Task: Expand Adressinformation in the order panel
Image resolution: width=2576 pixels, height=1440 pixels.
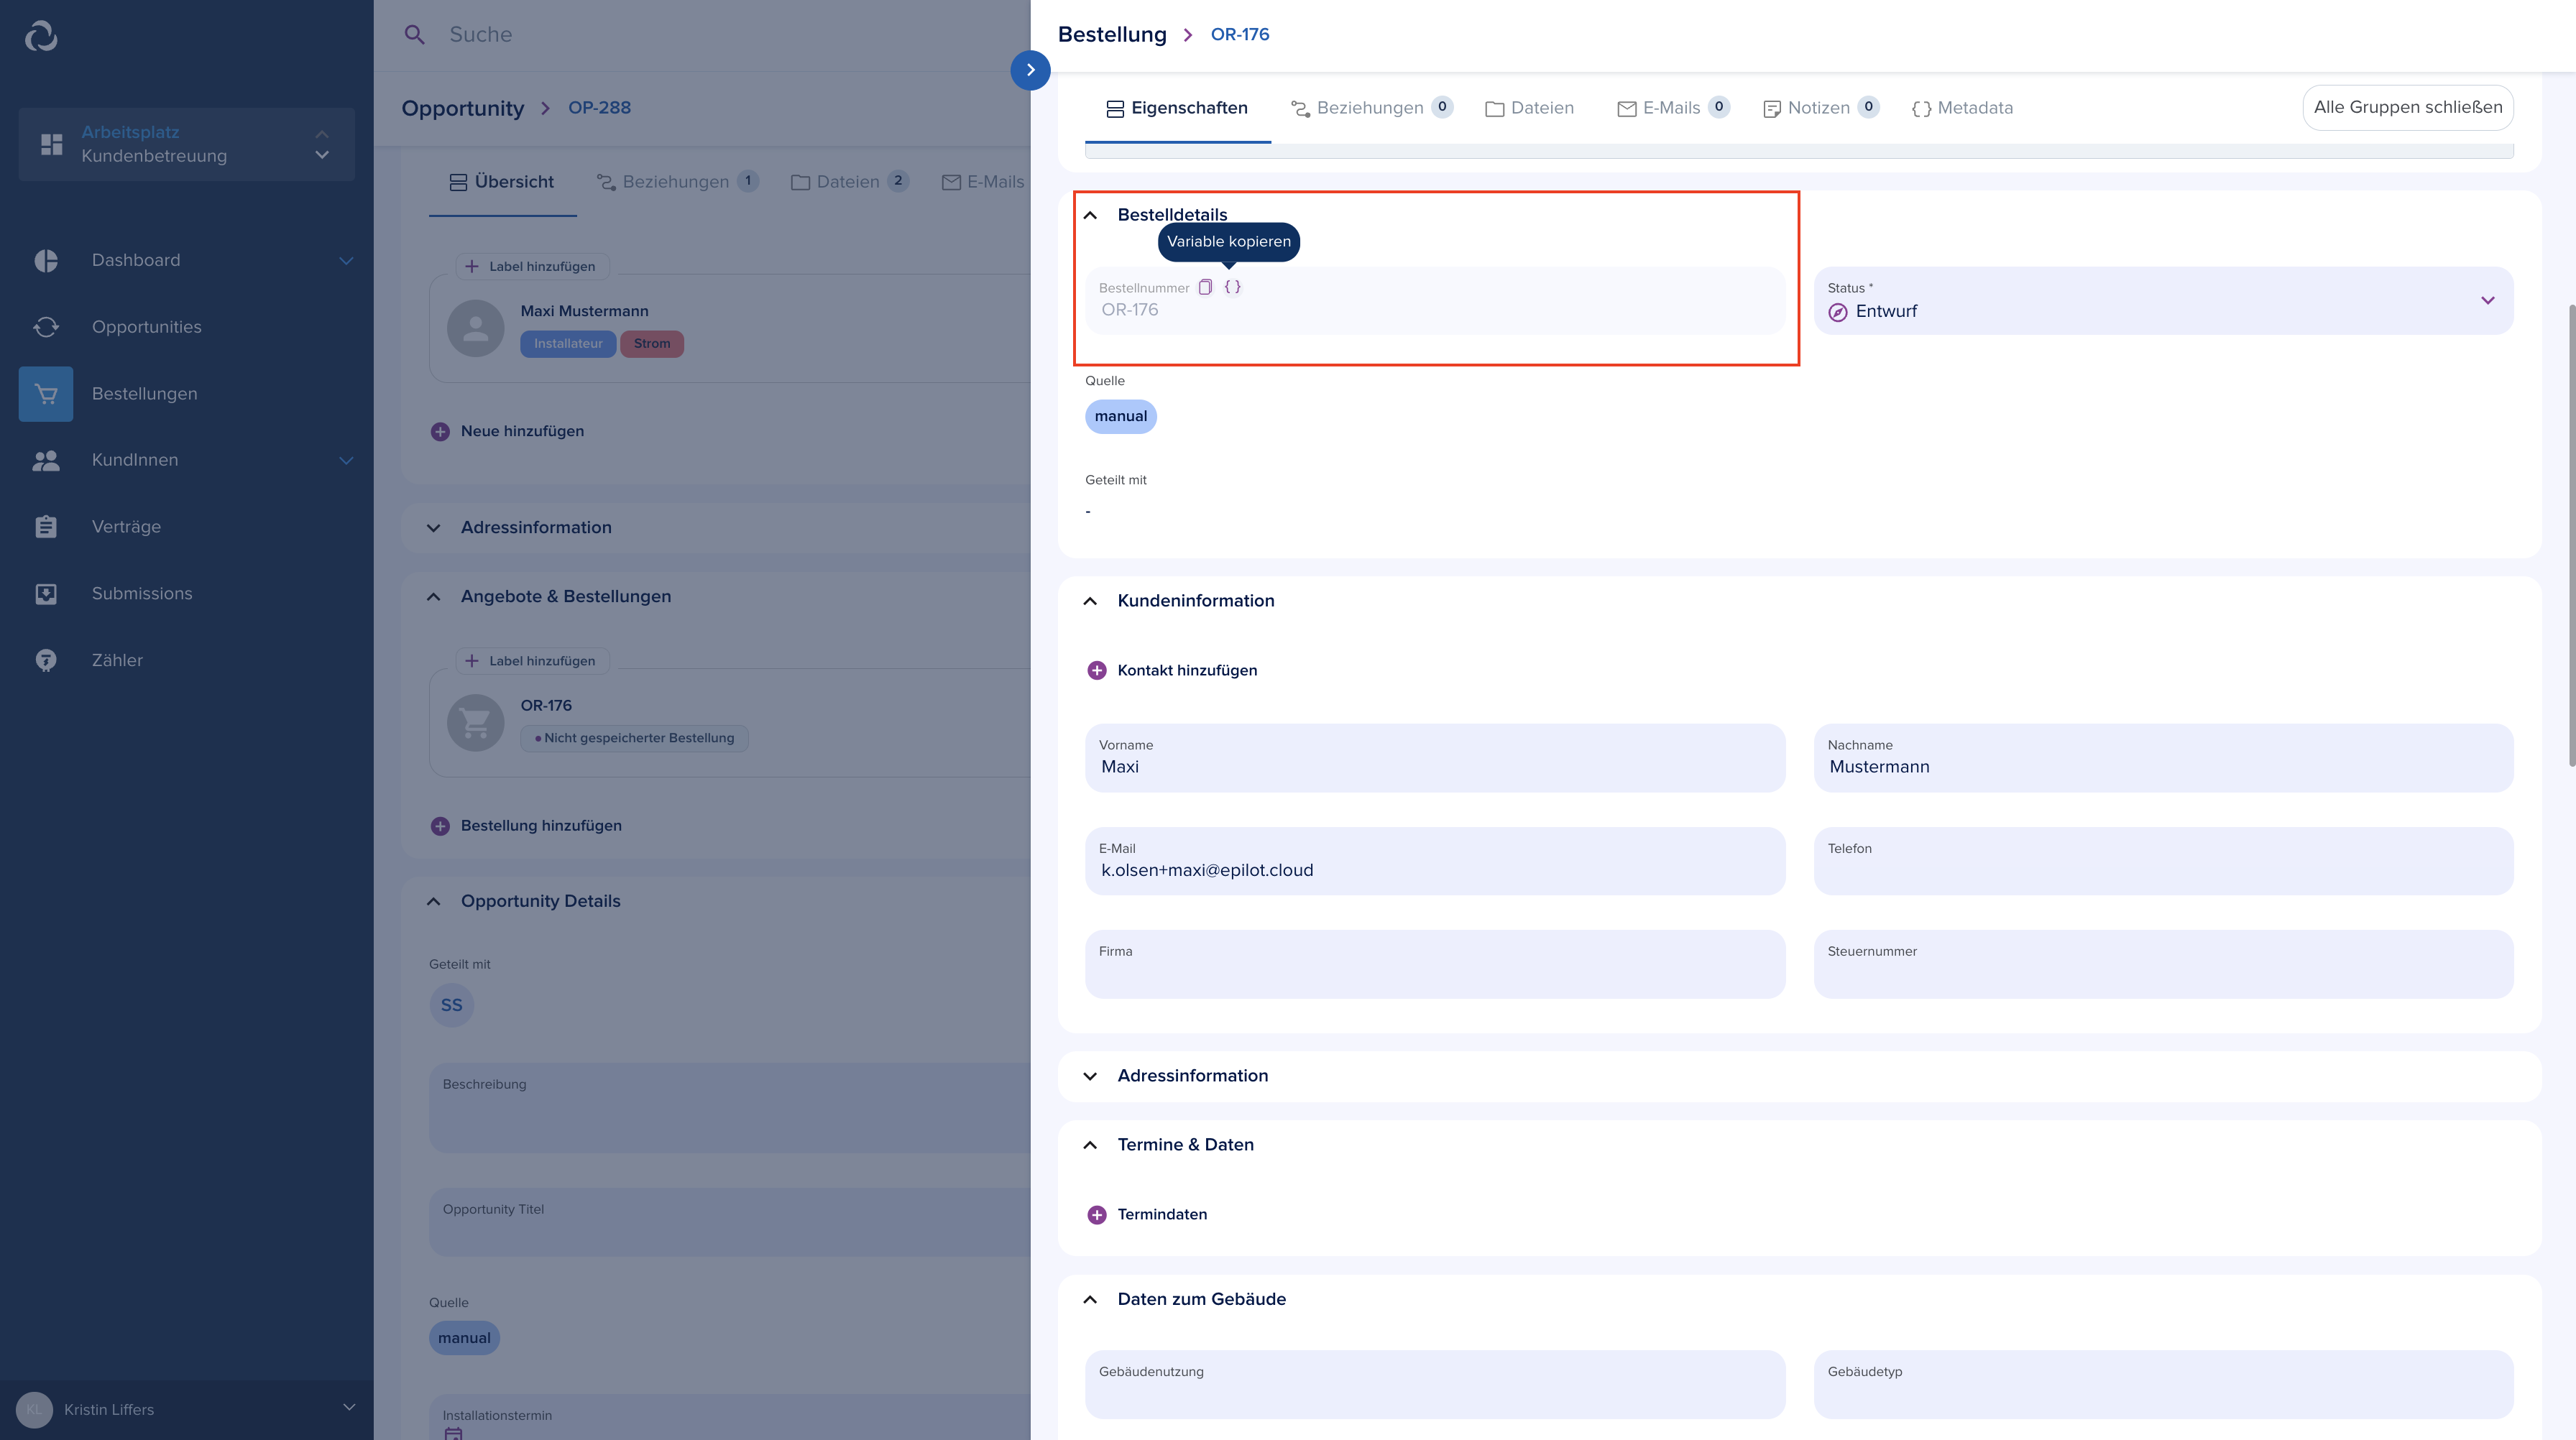Action: (x=1090, y=1076)
